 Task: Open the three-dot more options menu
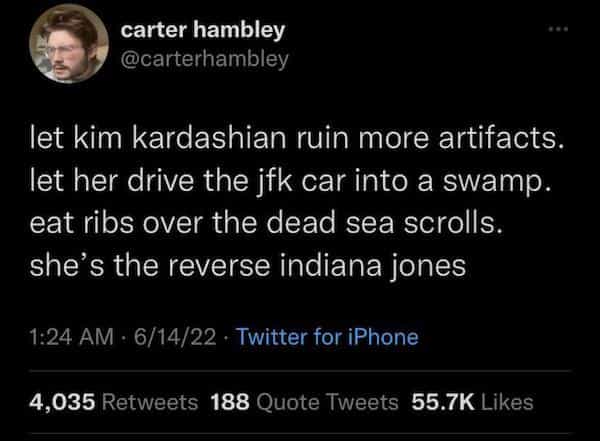[x=563, y=32]
